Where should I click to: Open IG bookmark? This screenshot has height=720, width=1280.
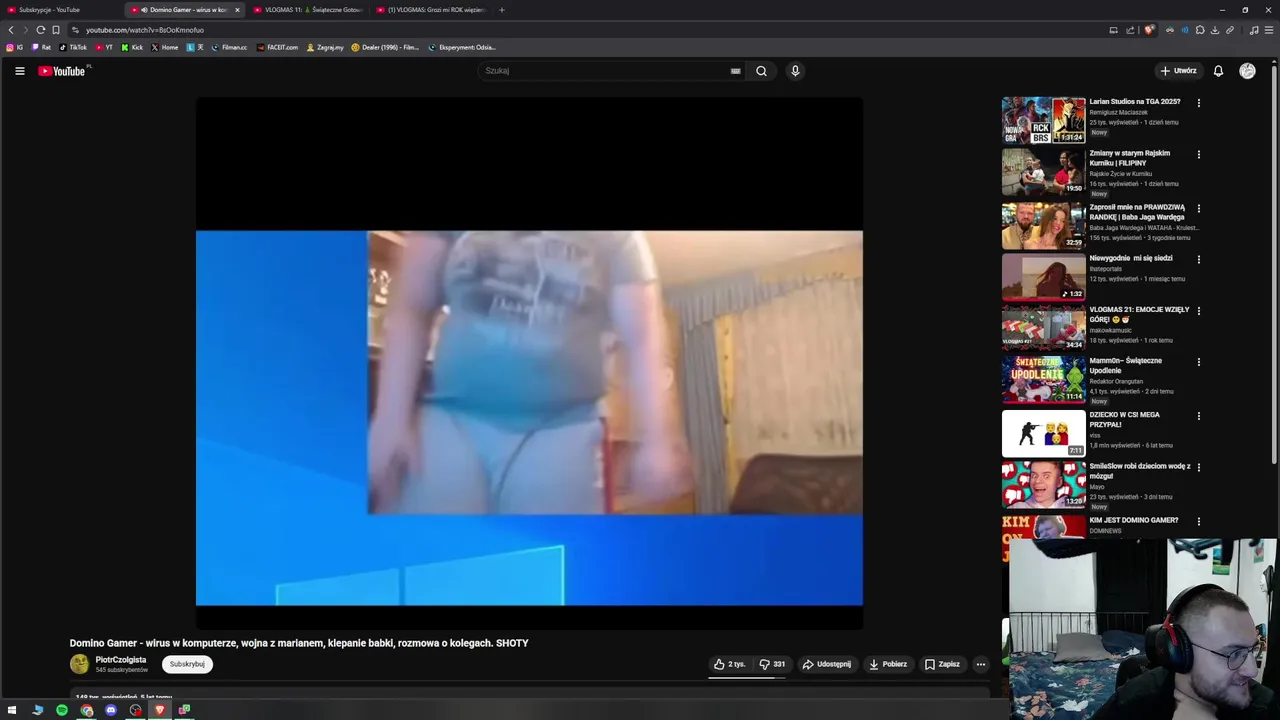15,47
